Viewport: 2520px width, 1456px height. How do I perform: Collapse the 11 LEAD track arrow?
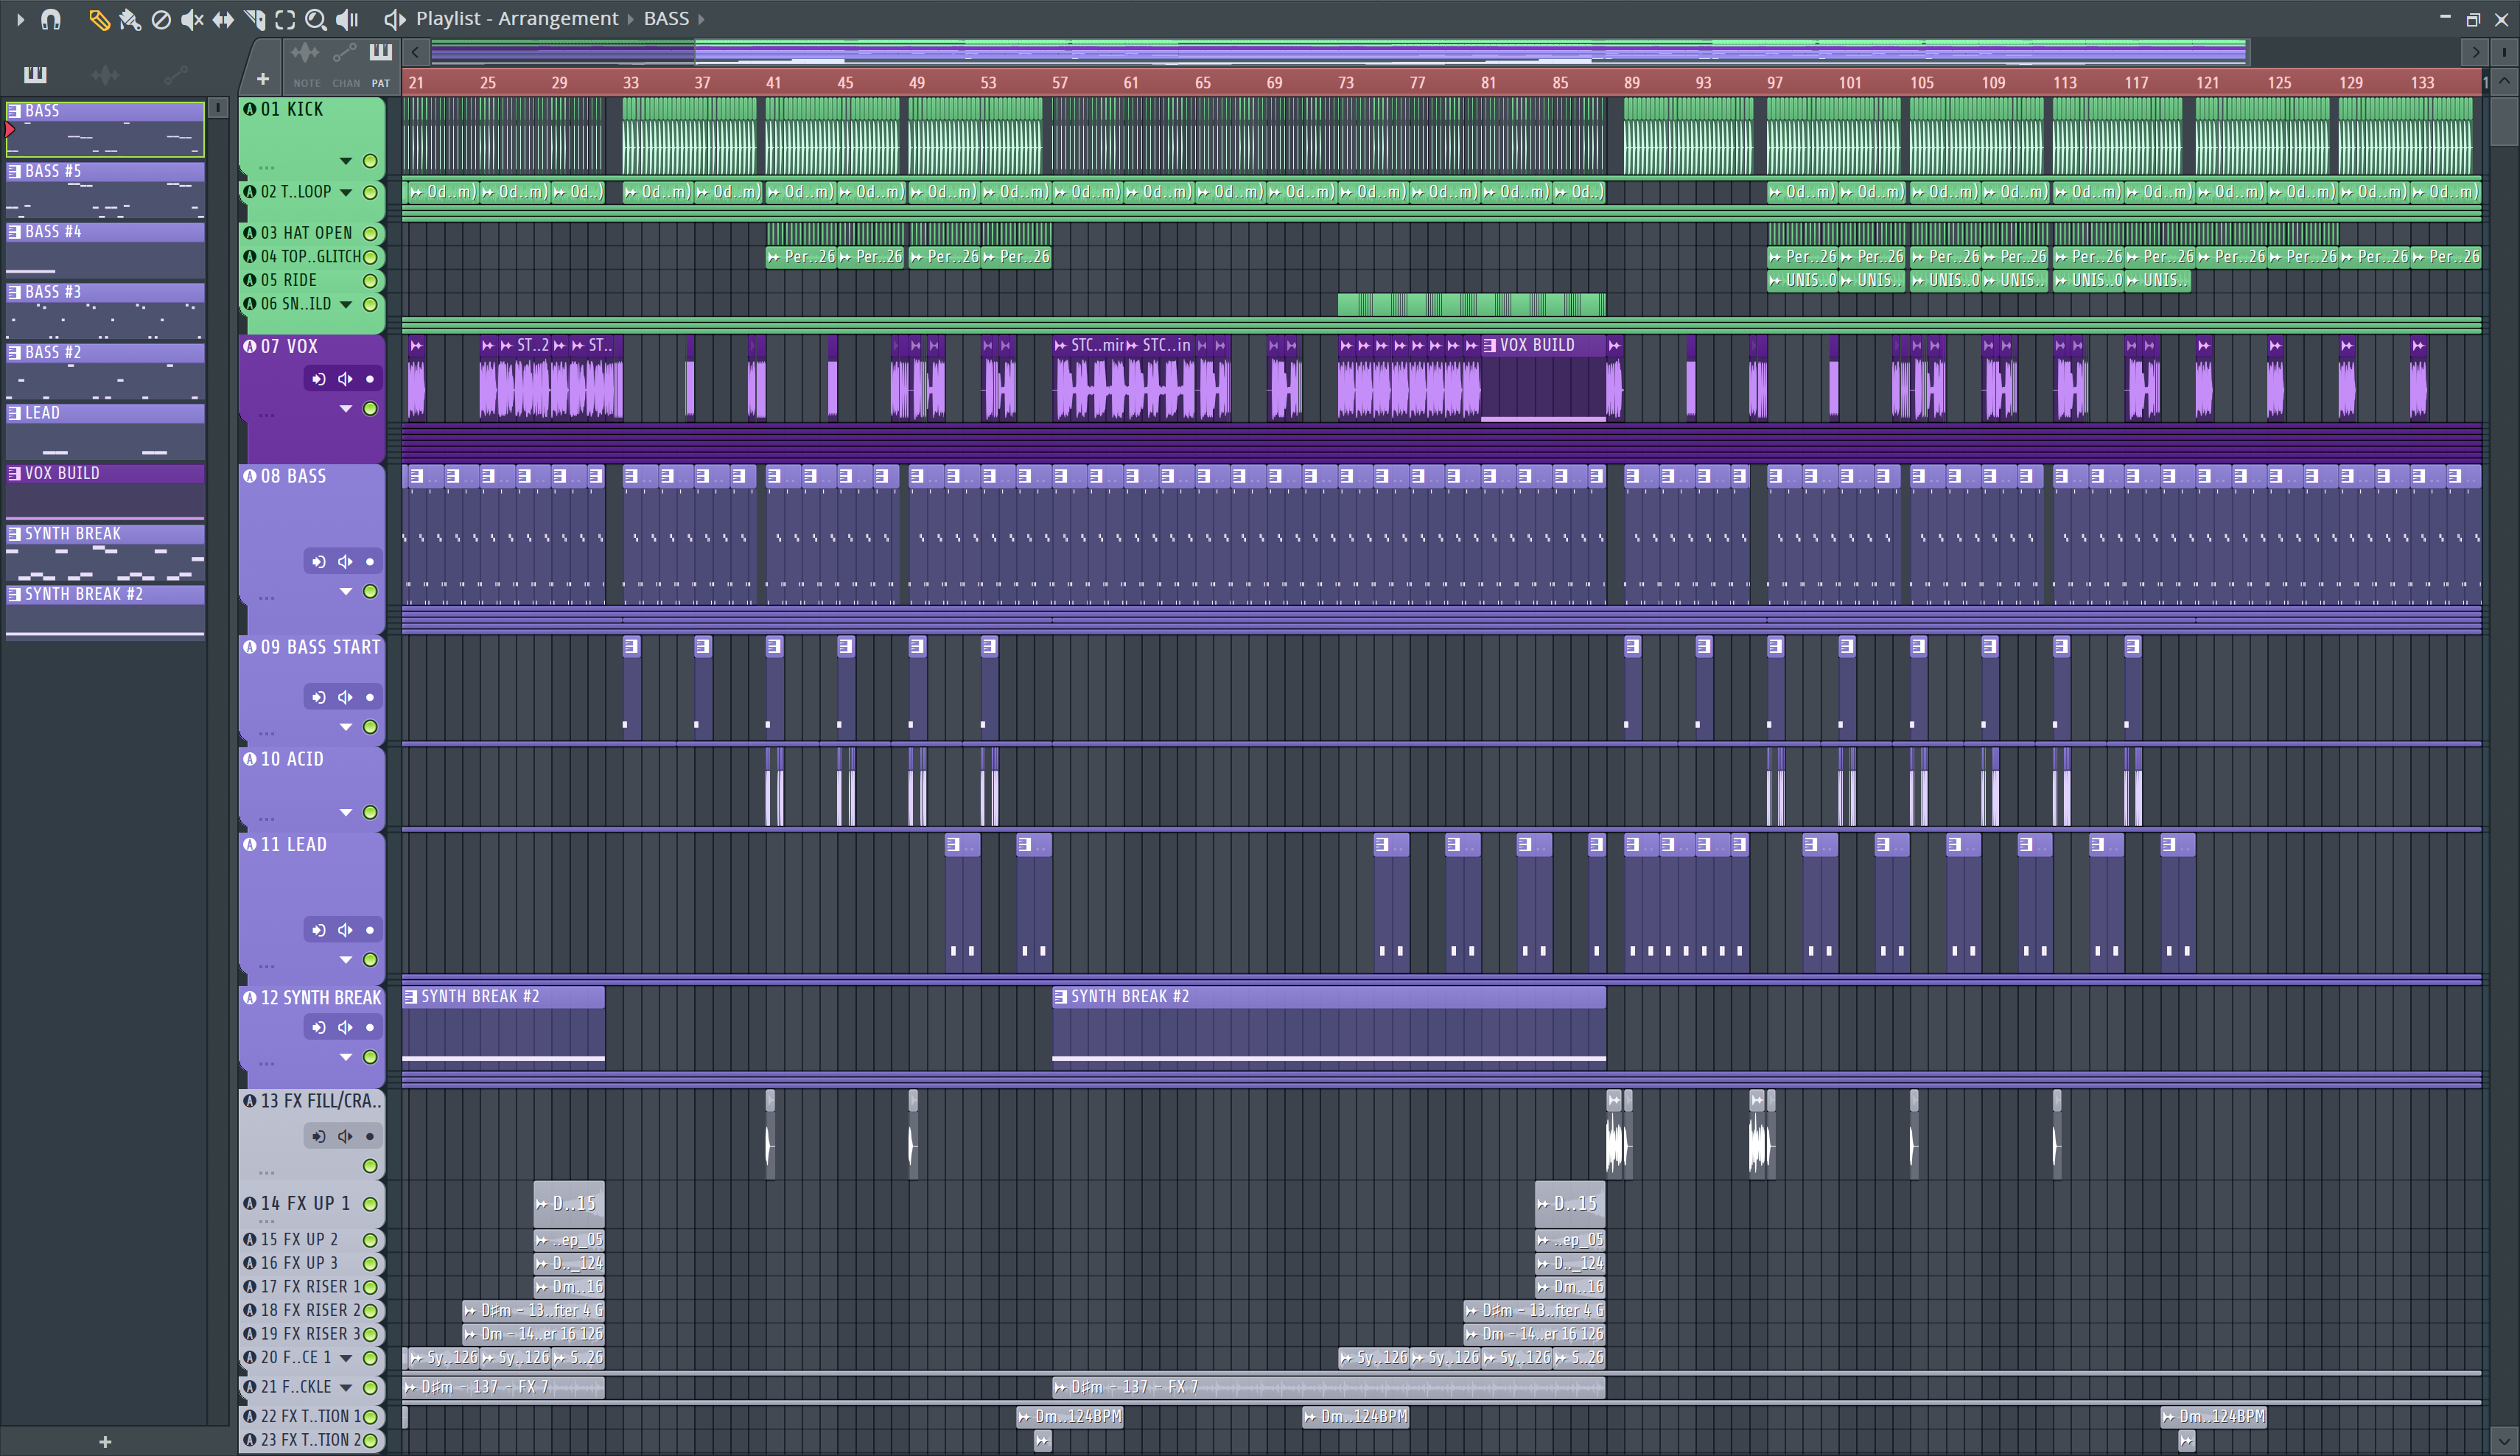click(x=346, y=960)
